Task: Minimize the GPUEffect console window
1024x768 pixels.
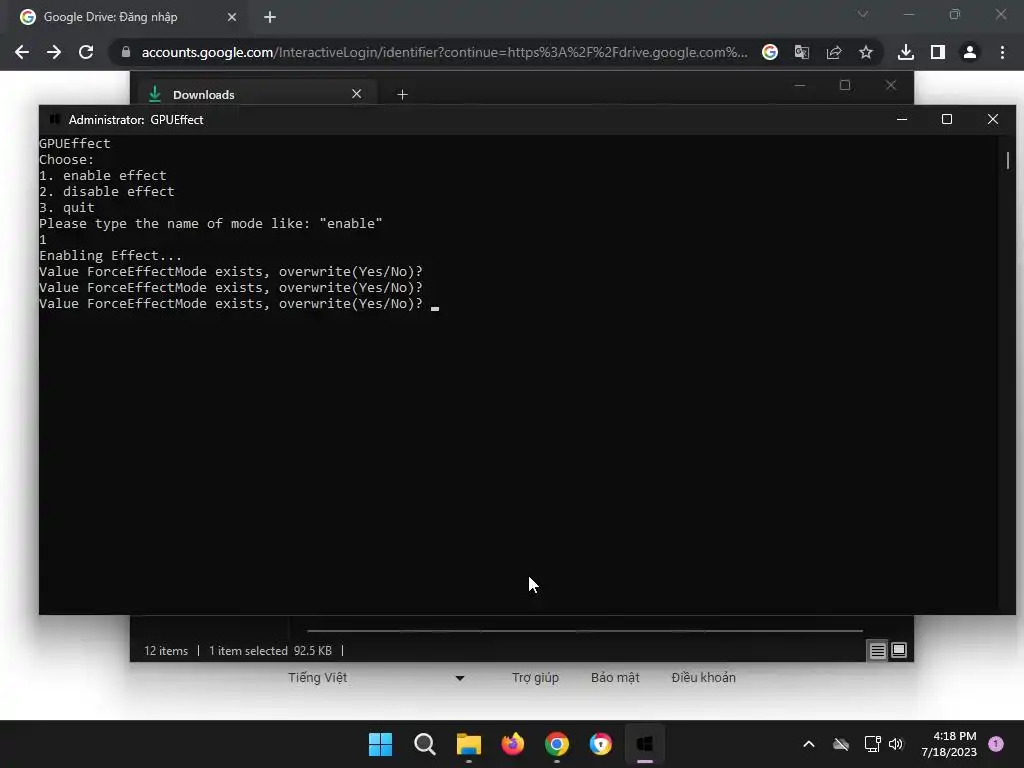Action: coord(902,120)
